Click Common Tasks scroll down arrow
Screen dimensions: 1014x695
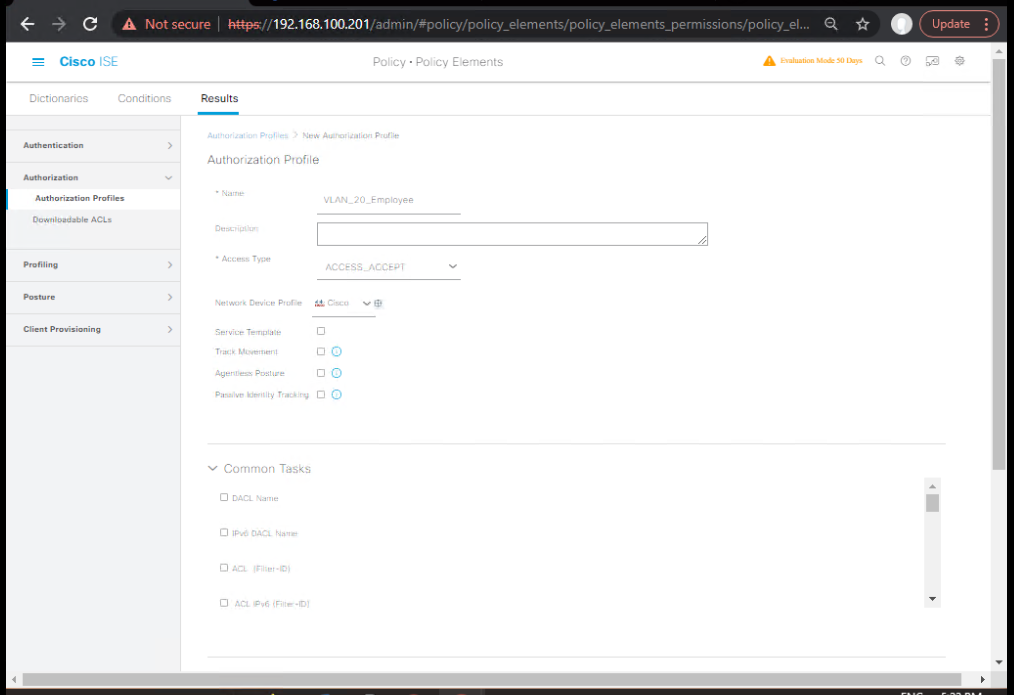point(932,599)
